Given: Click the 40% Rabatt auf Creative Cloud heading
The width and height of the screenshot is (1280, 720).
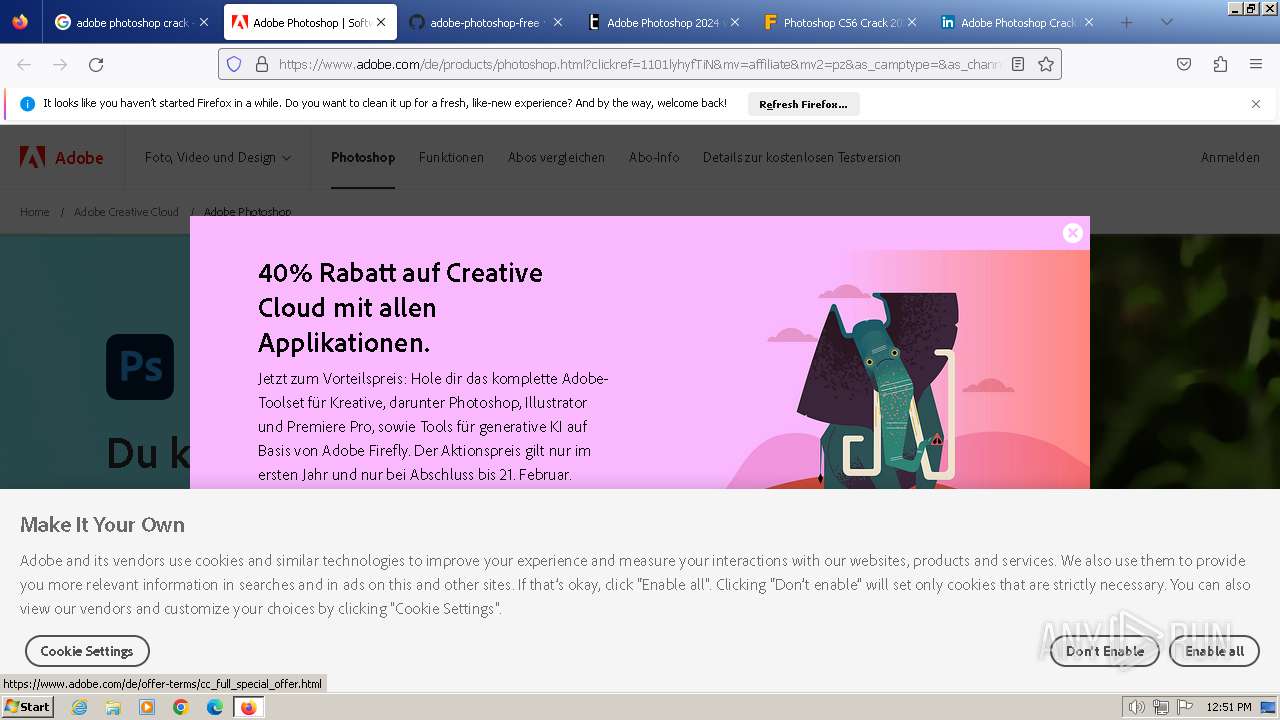Looking at the screenshot, I should point(400,308).
